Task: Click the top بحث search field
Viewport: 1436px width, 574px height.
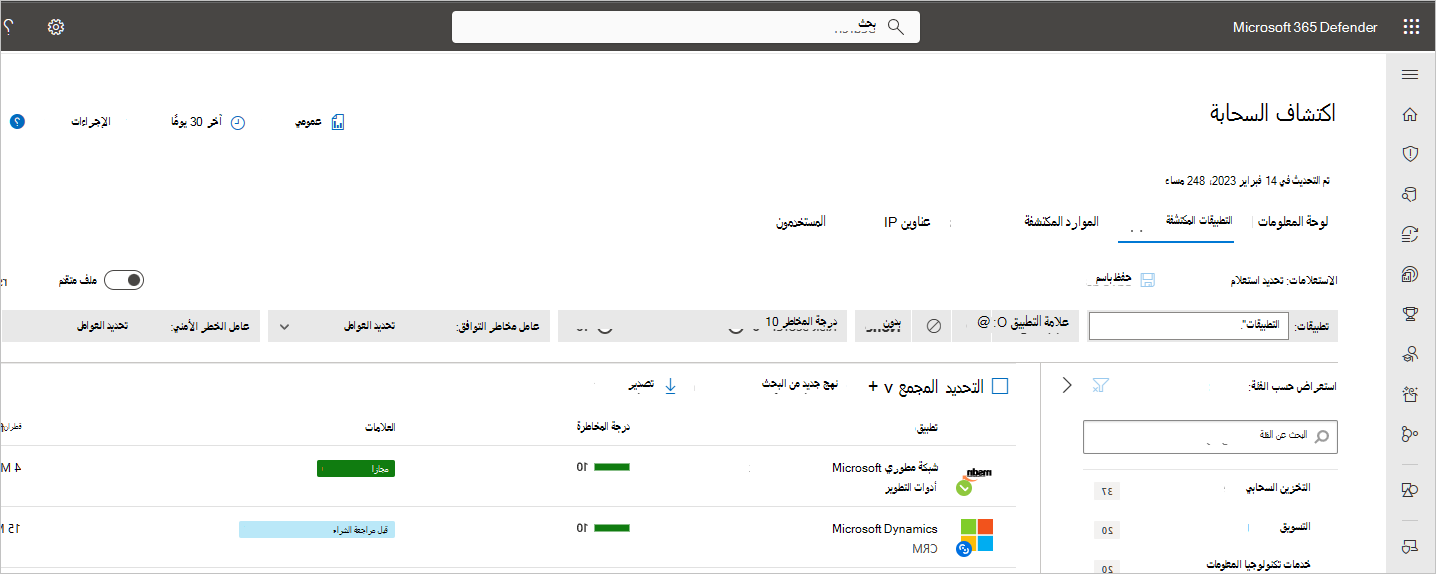Action: pyautogui.click(x=686, y=27)
